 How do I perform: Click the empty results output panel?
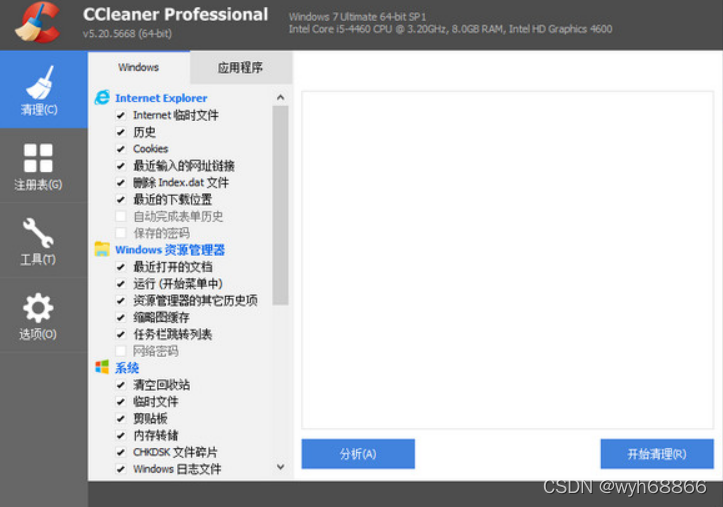pyautogui.click(x=508, y=260)
